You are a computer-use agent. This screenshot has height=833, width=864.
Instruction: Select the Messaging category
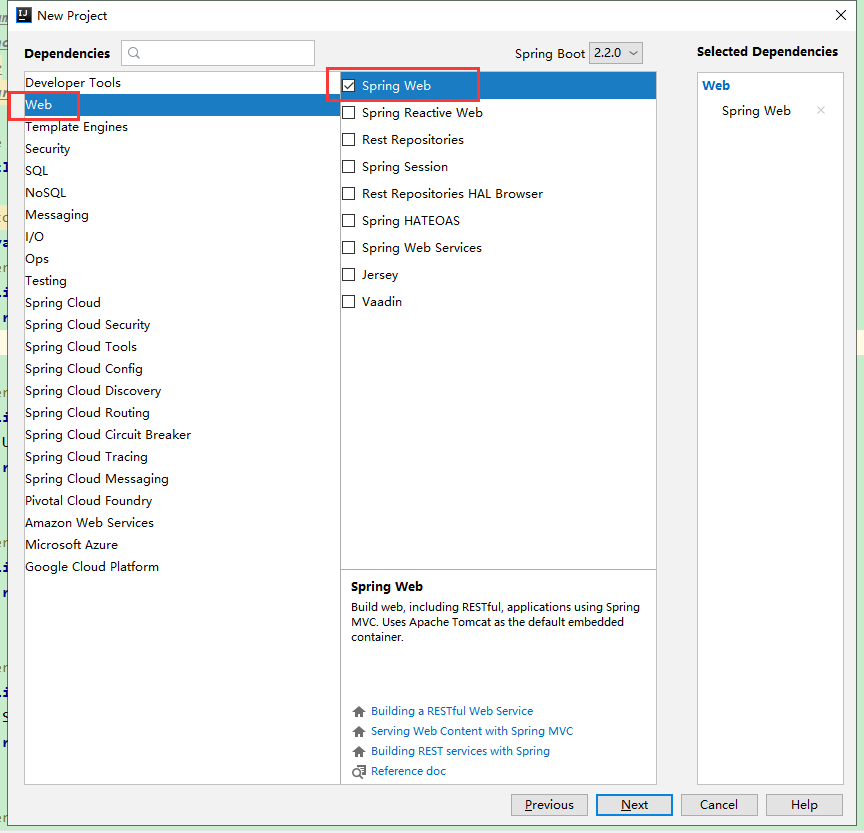(x=182, y=215)
